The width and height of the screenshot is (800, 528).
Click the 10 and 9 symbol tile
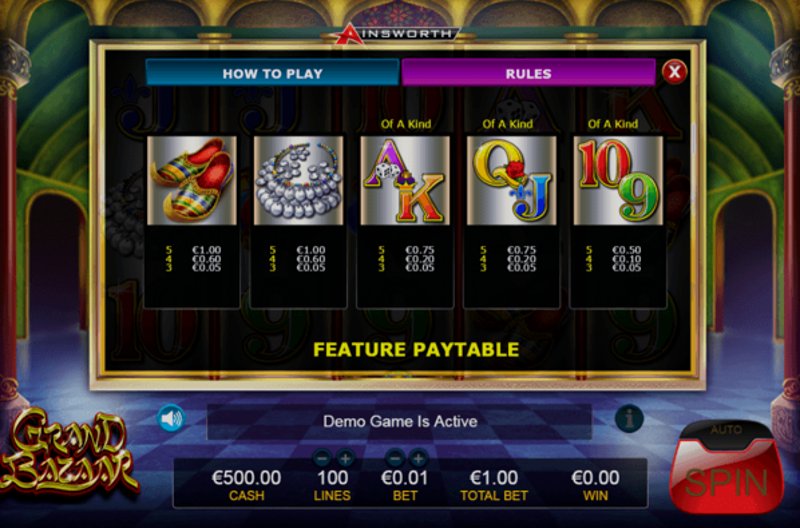coord(618,180)
